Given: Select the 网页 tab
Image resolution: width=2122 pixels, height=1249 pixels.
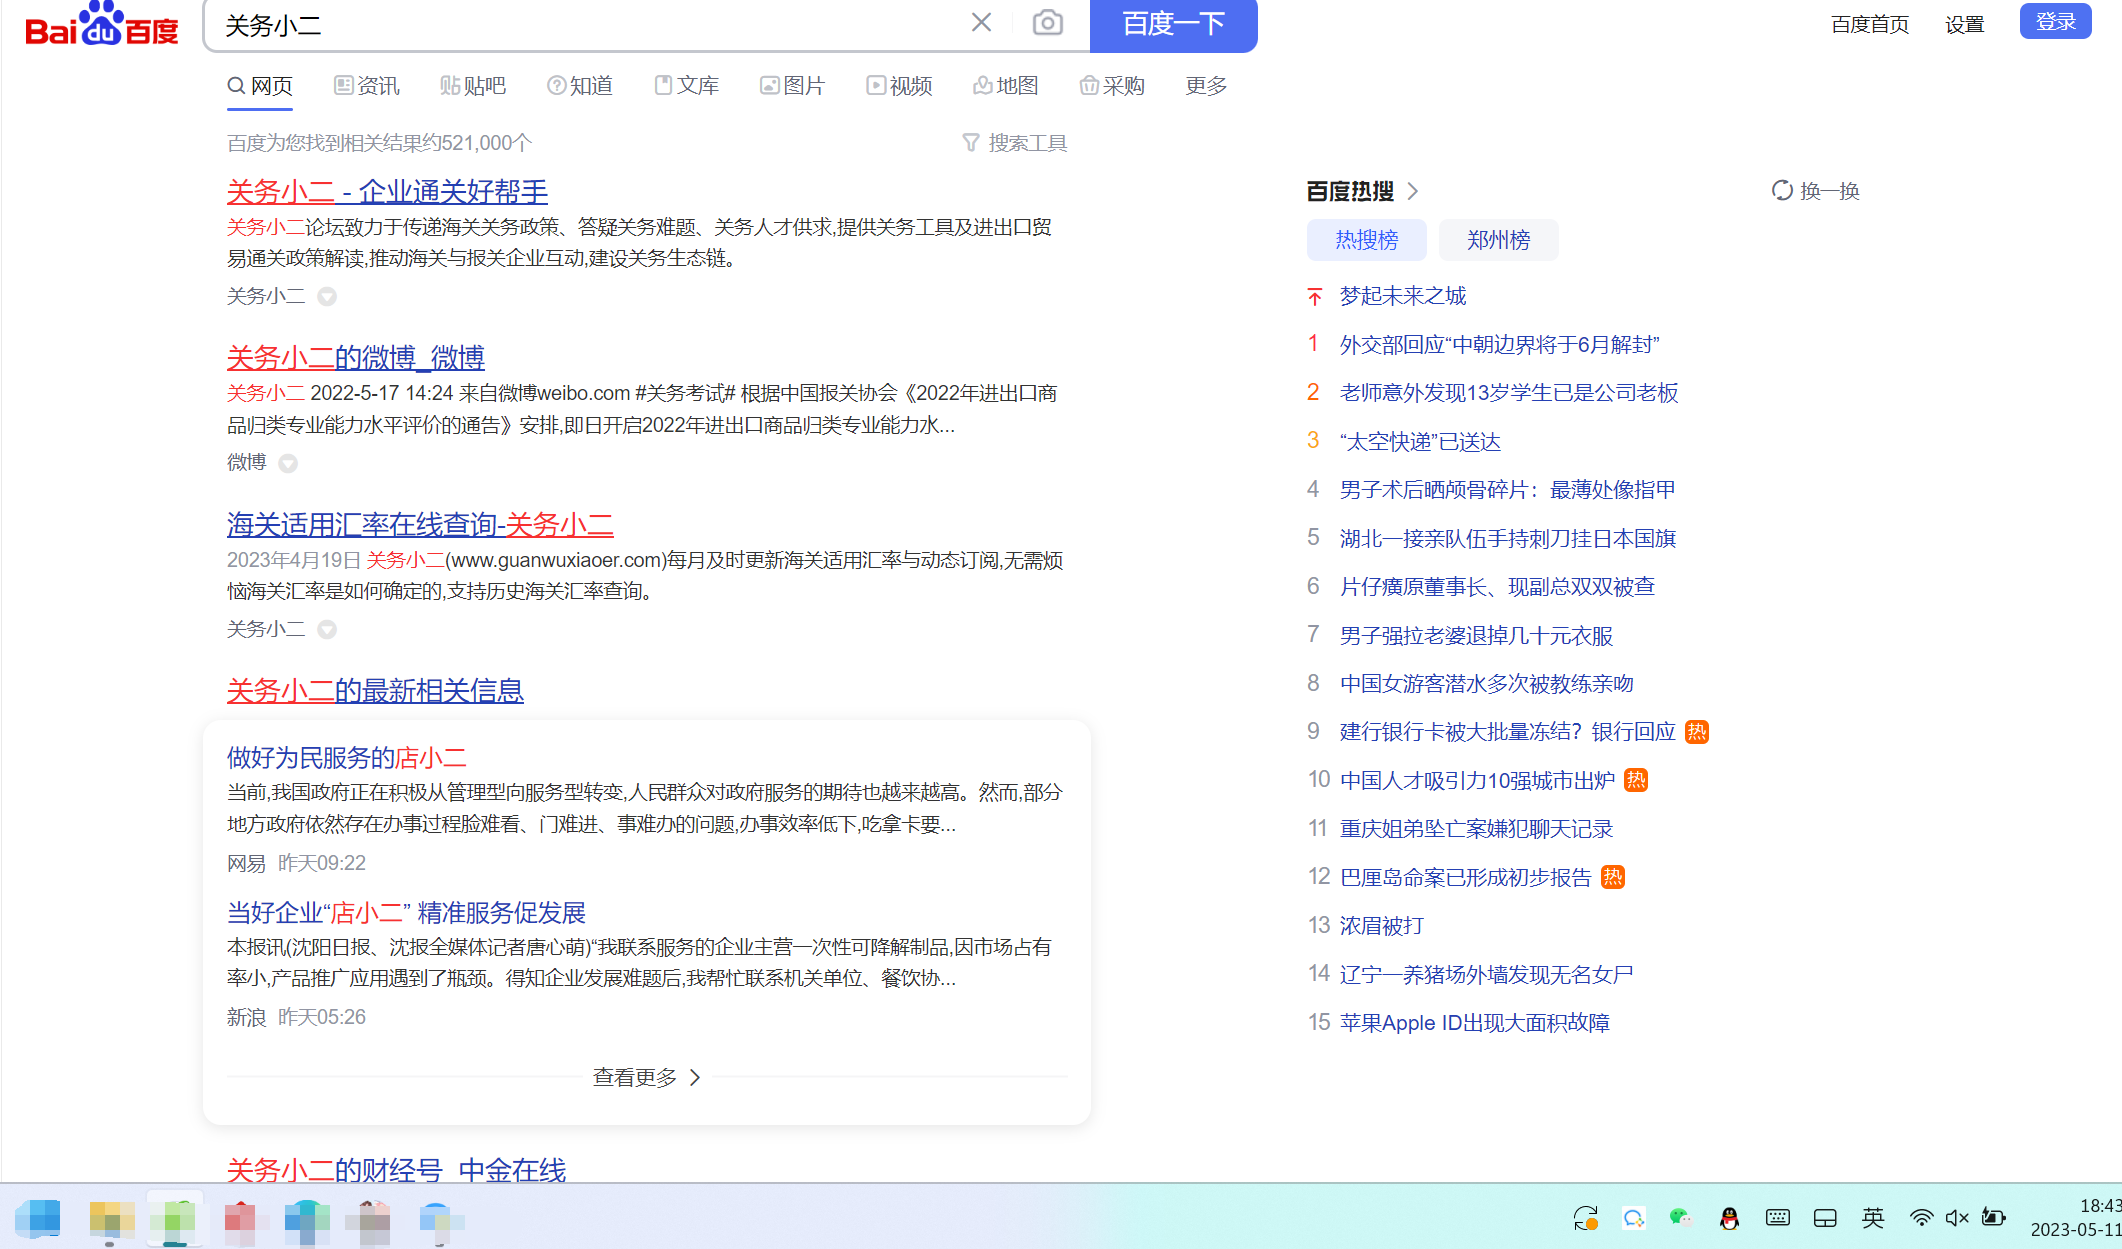Looking at the screenshot, I should click(x=260, y=86).
